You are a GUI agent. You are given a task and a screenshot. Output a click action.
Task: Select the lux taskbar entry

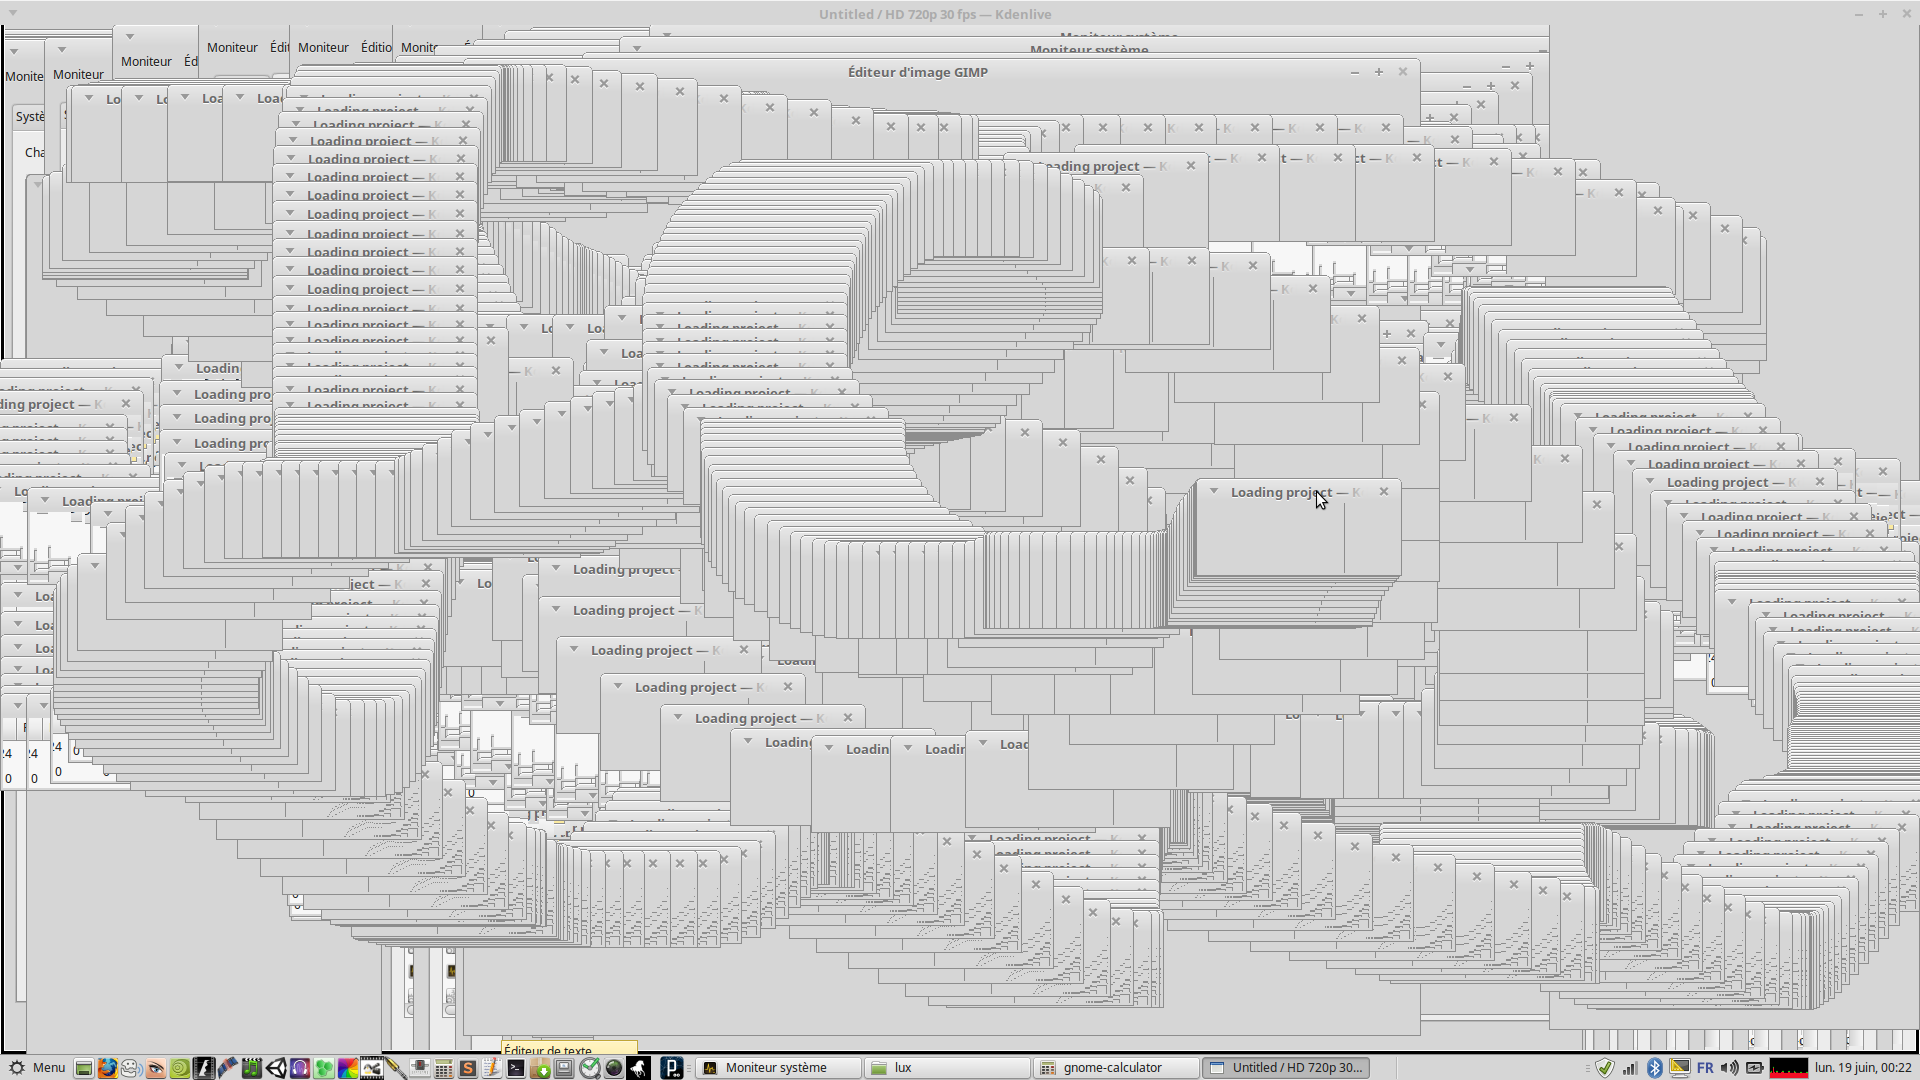903,1068
